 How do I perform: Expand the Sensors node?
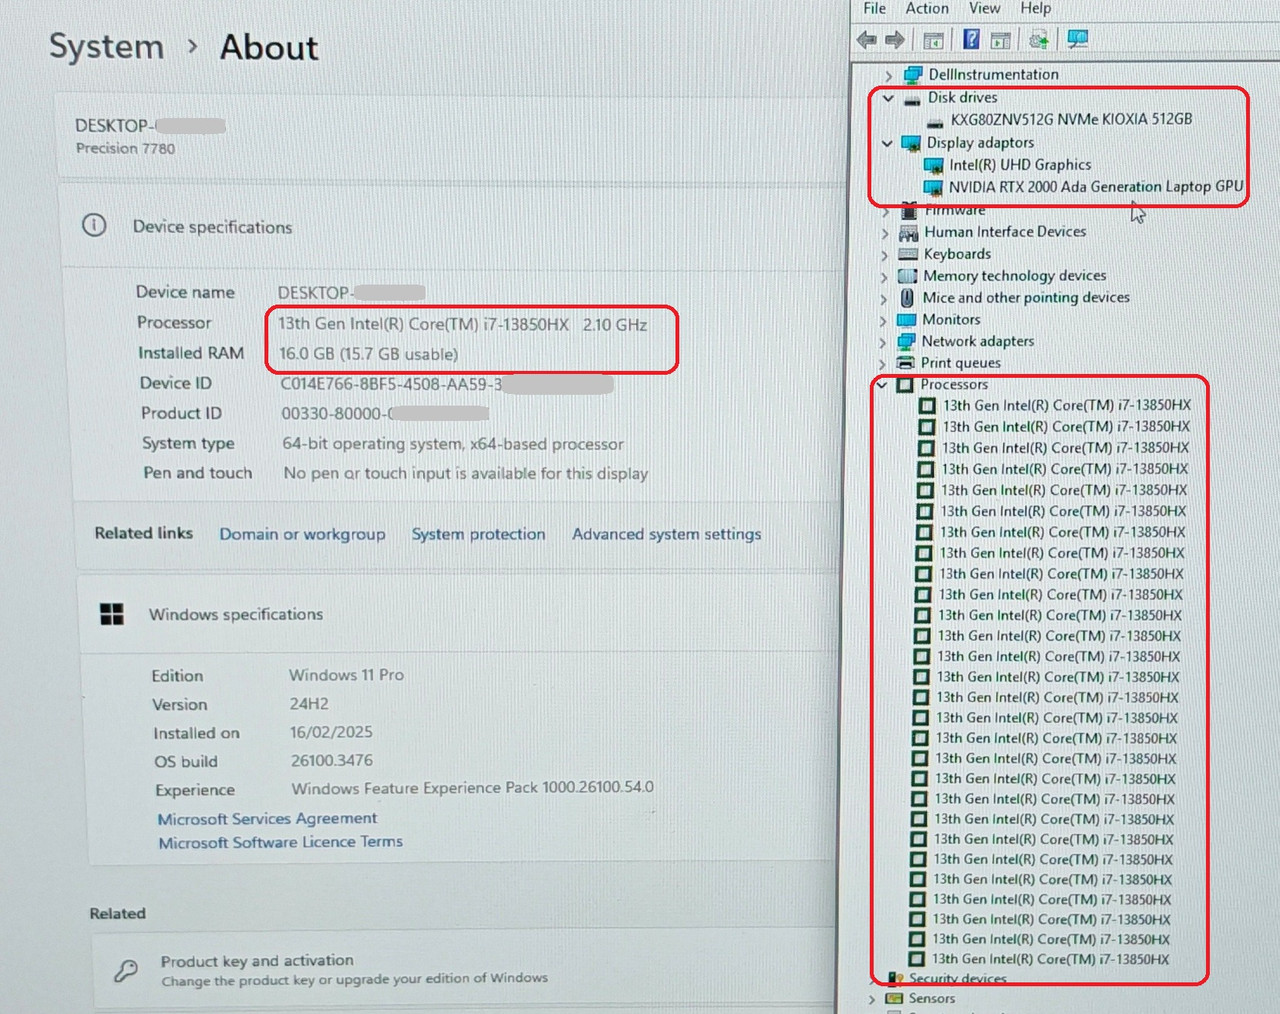871,998
